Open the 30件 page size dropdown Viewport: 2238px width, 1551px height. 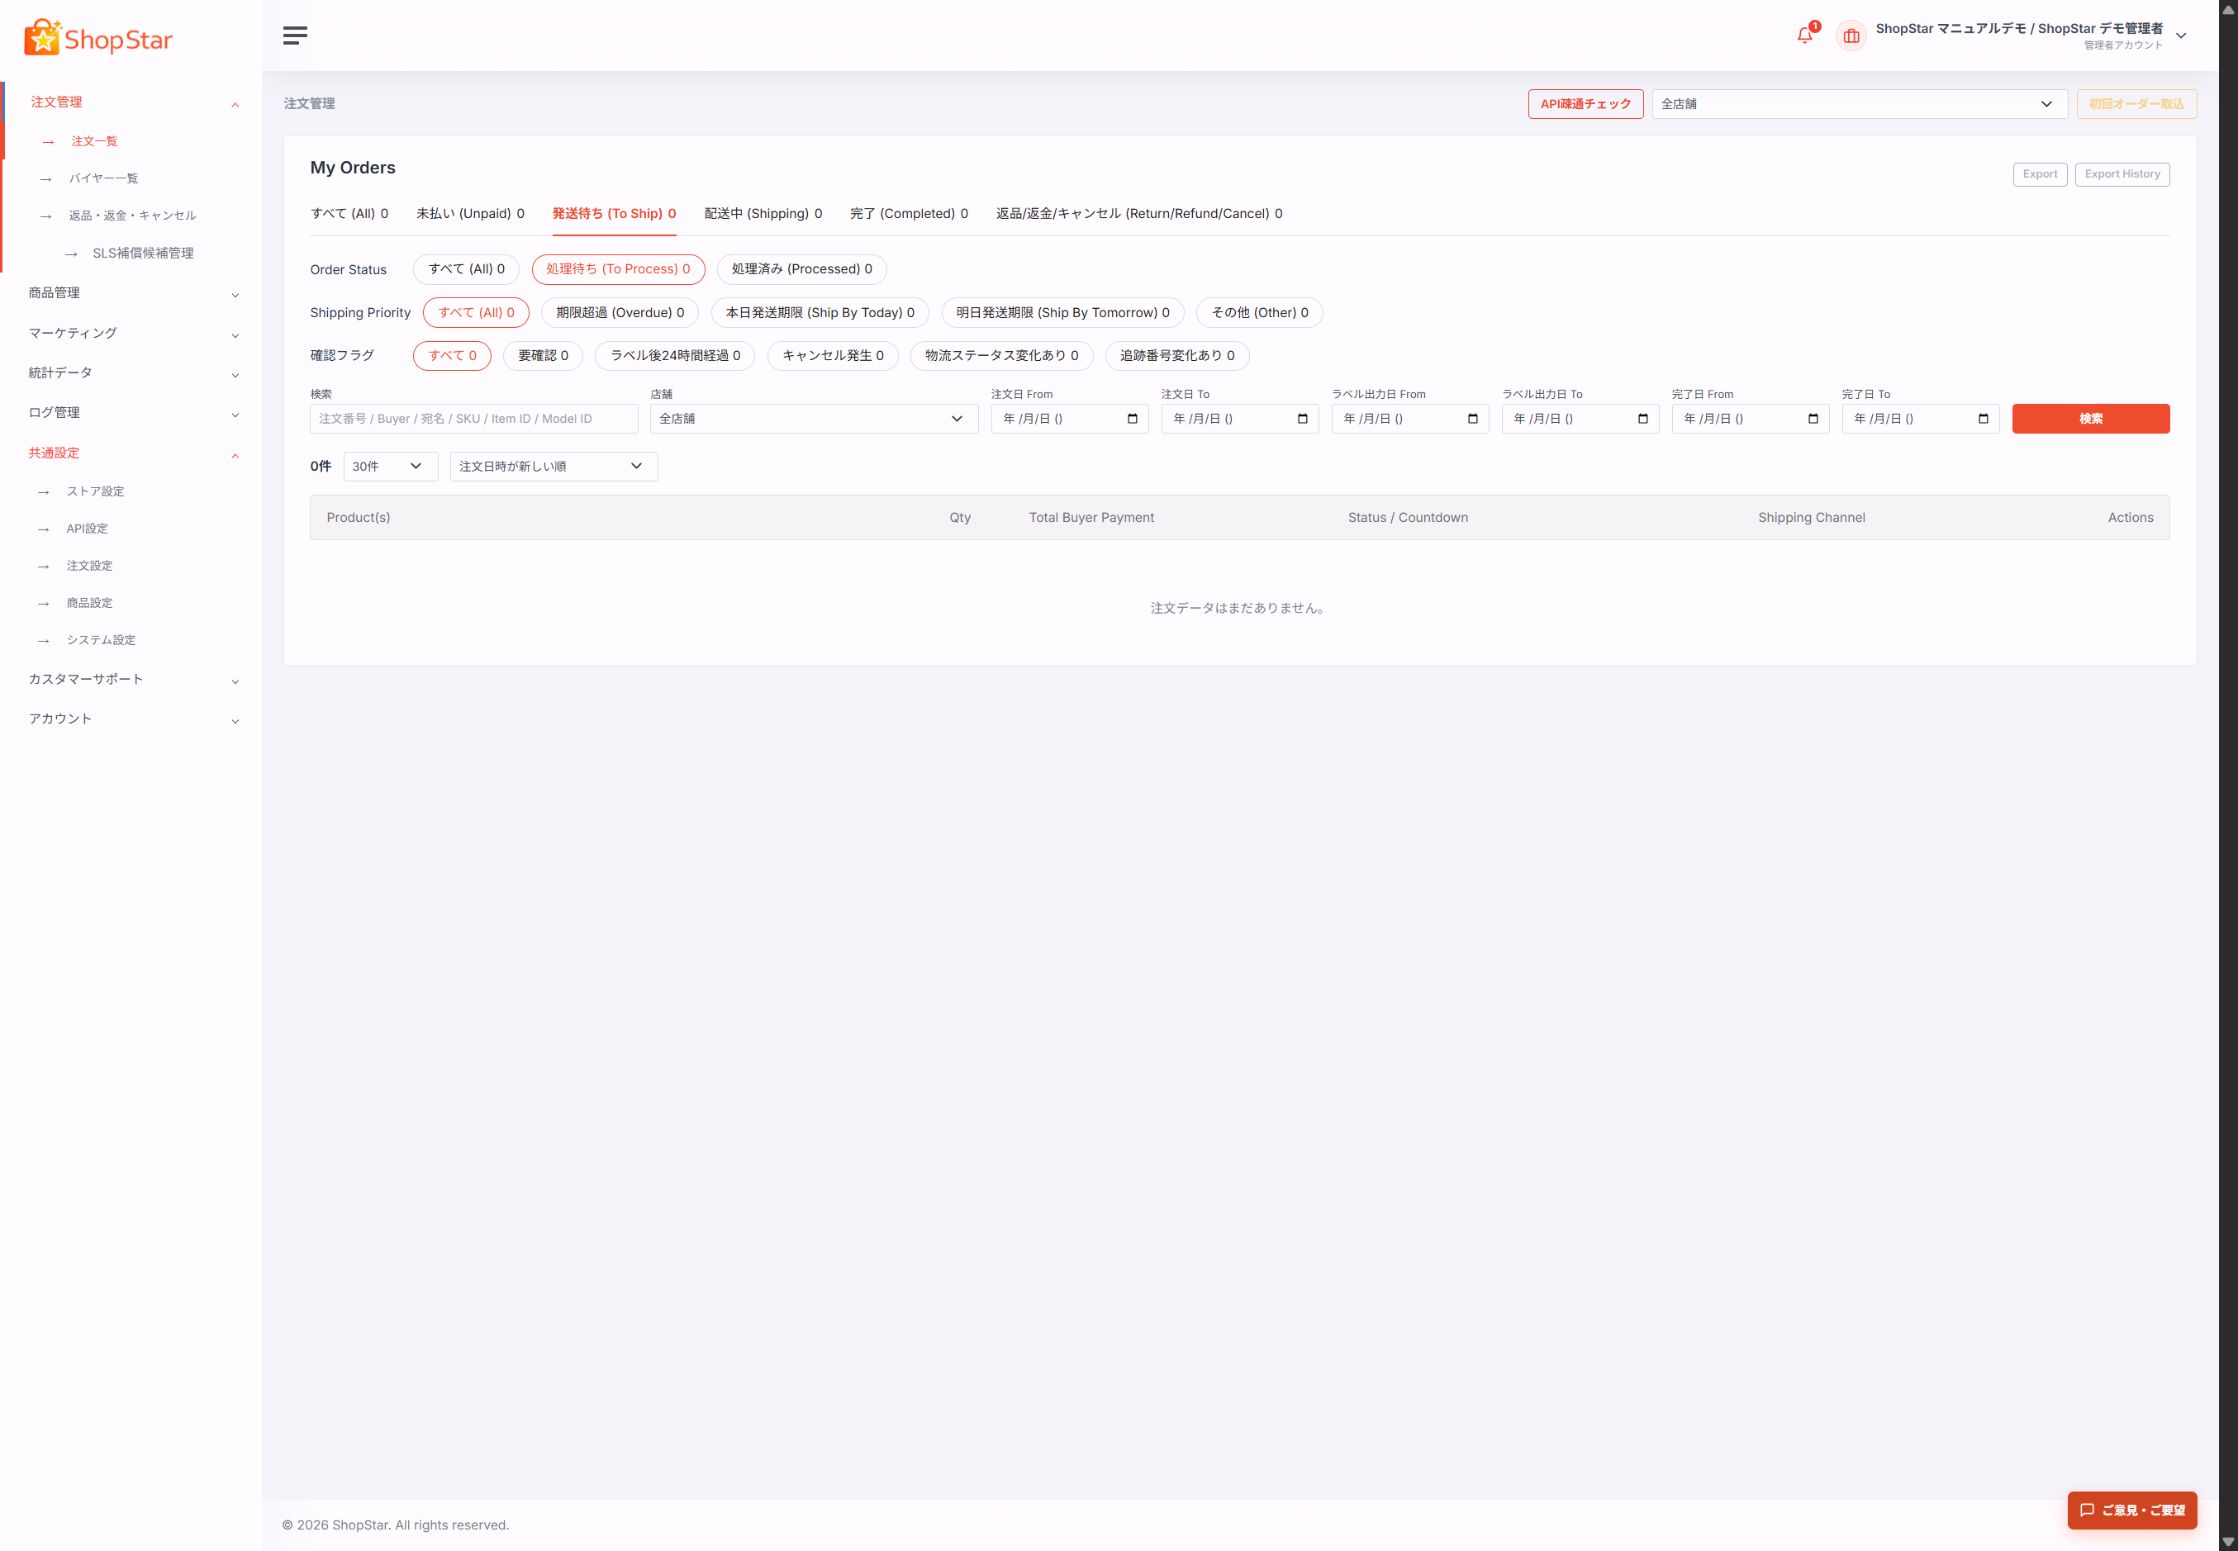(390, 467)
